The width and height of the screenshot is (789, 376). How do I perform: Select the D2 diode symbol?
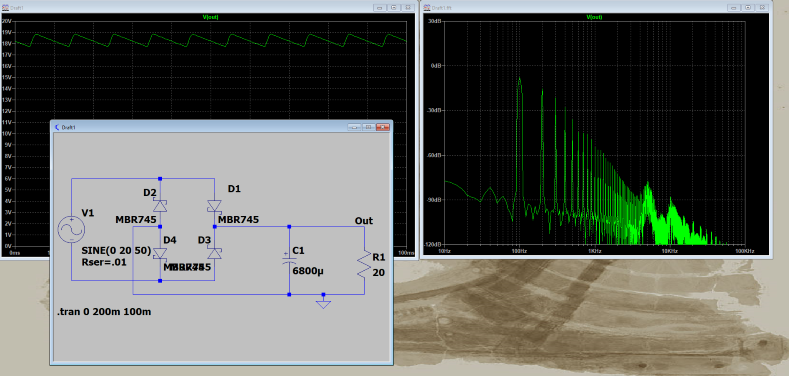[x=160, y=206]
